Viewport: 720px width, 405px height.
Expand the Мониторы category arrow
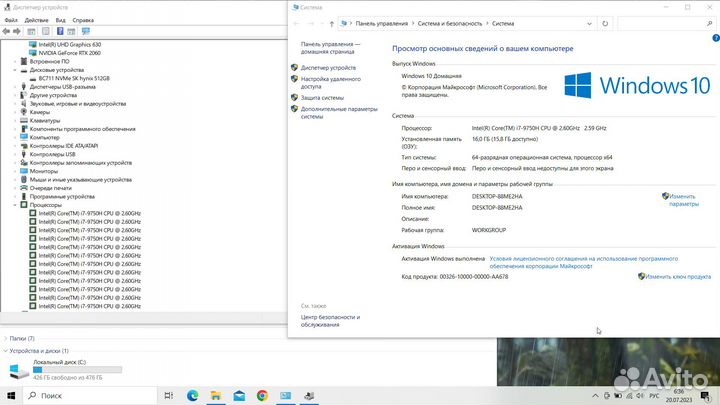pos(15,171)
